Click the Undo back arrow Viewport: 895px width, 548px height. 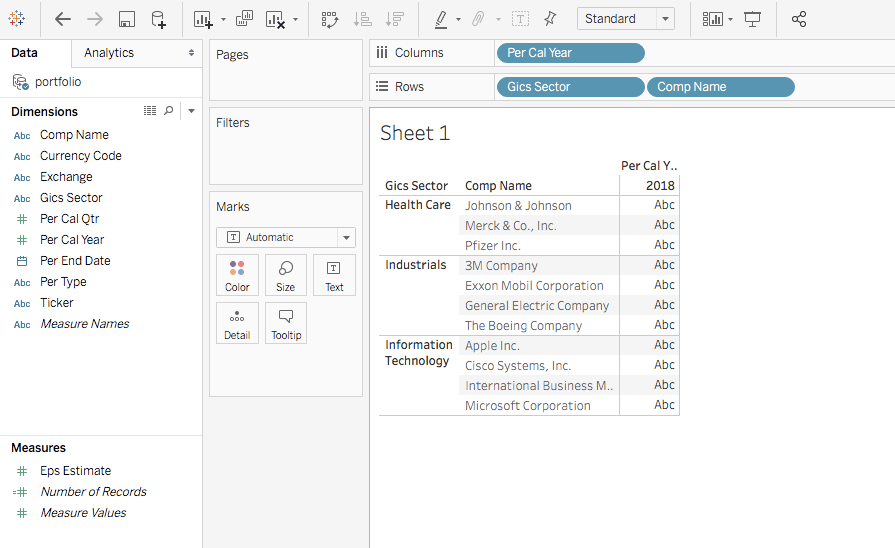(x=63, y=19)
